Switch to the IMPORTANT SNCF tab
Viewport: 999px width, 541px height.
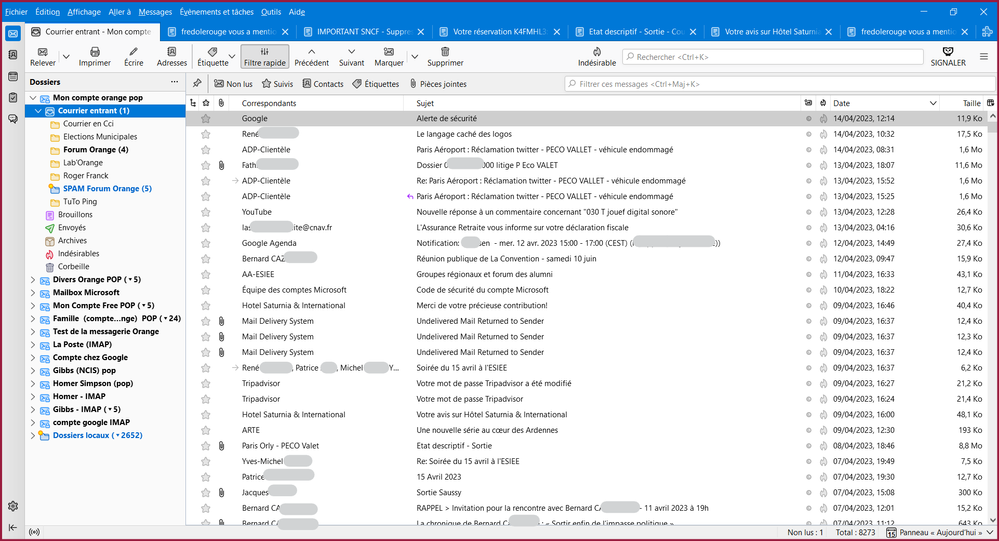(x=359, y=32)
